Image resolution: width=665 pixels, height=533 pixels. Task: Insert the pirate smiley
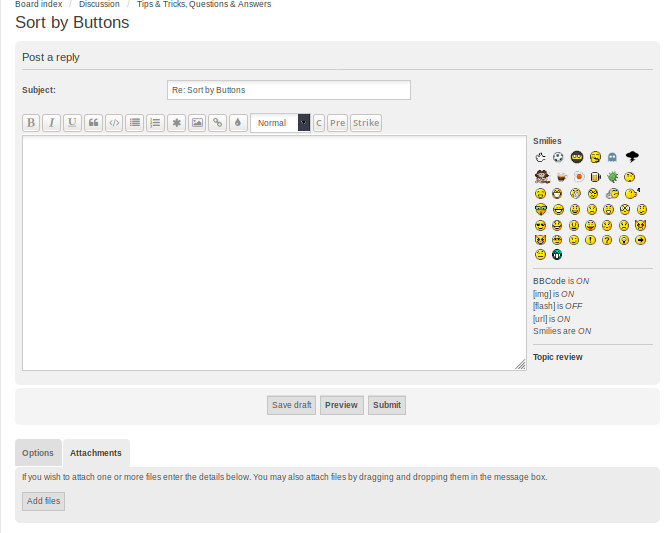click(542, 176)
